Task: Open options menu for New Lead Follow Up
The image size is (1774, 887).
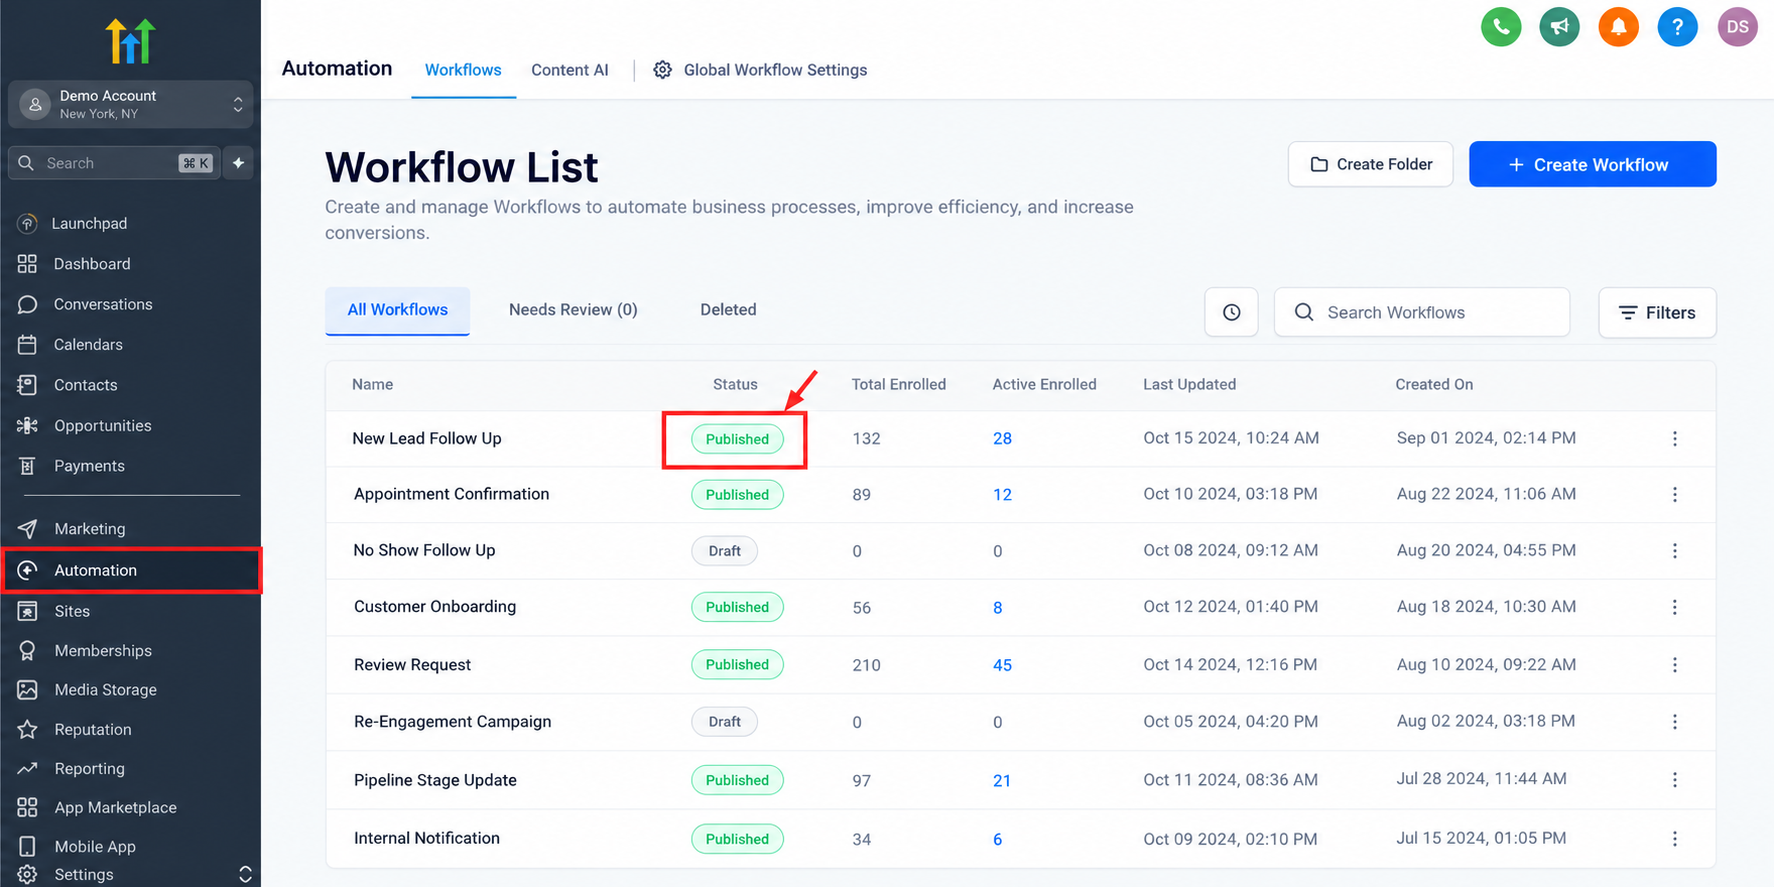Action: pyautogui.click(x=1675, y=439)
